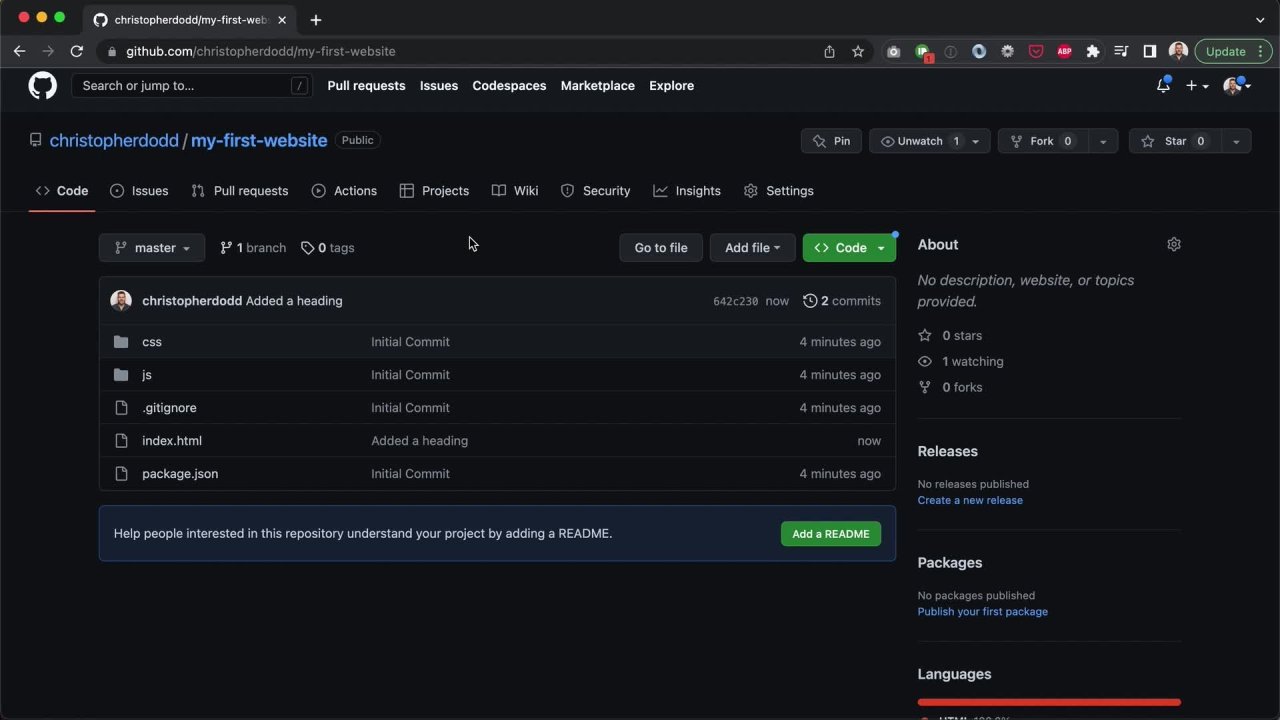
Task: Click the Add a README button
Action: [830, 534]
